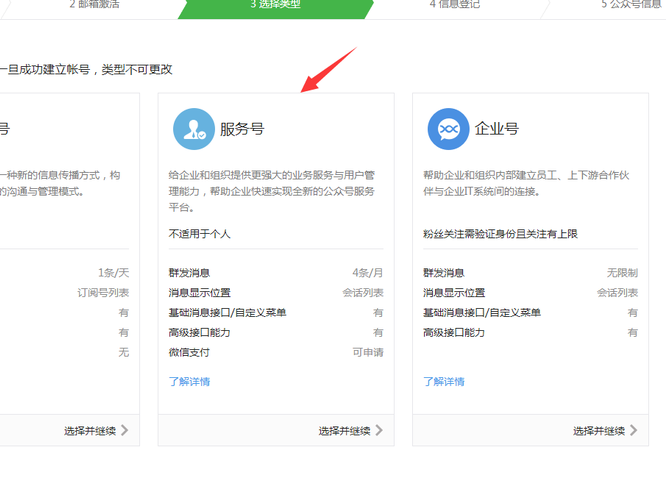
Task: Click 1条/天 value in leftmost card
Action: pyautogui.click(x=113, y=273)
